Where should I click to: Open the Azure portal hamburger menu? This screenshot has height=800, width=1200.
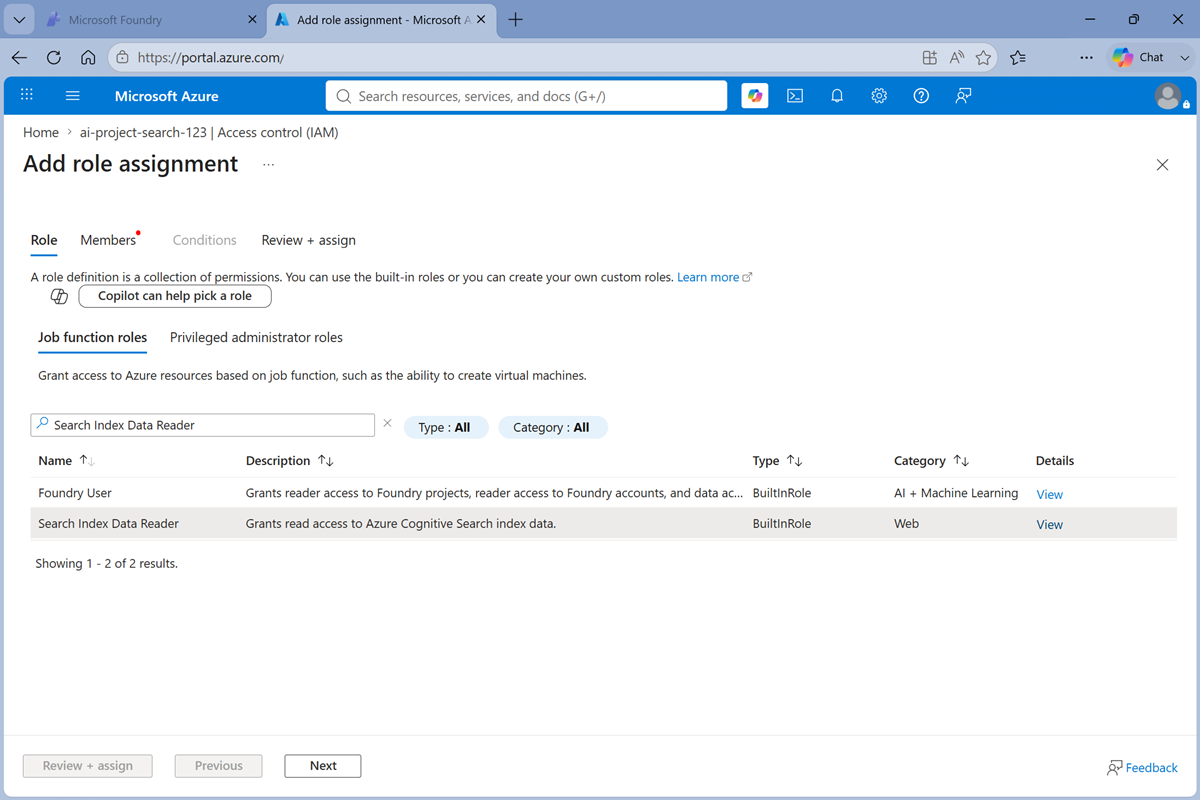[x=72, y=96]
